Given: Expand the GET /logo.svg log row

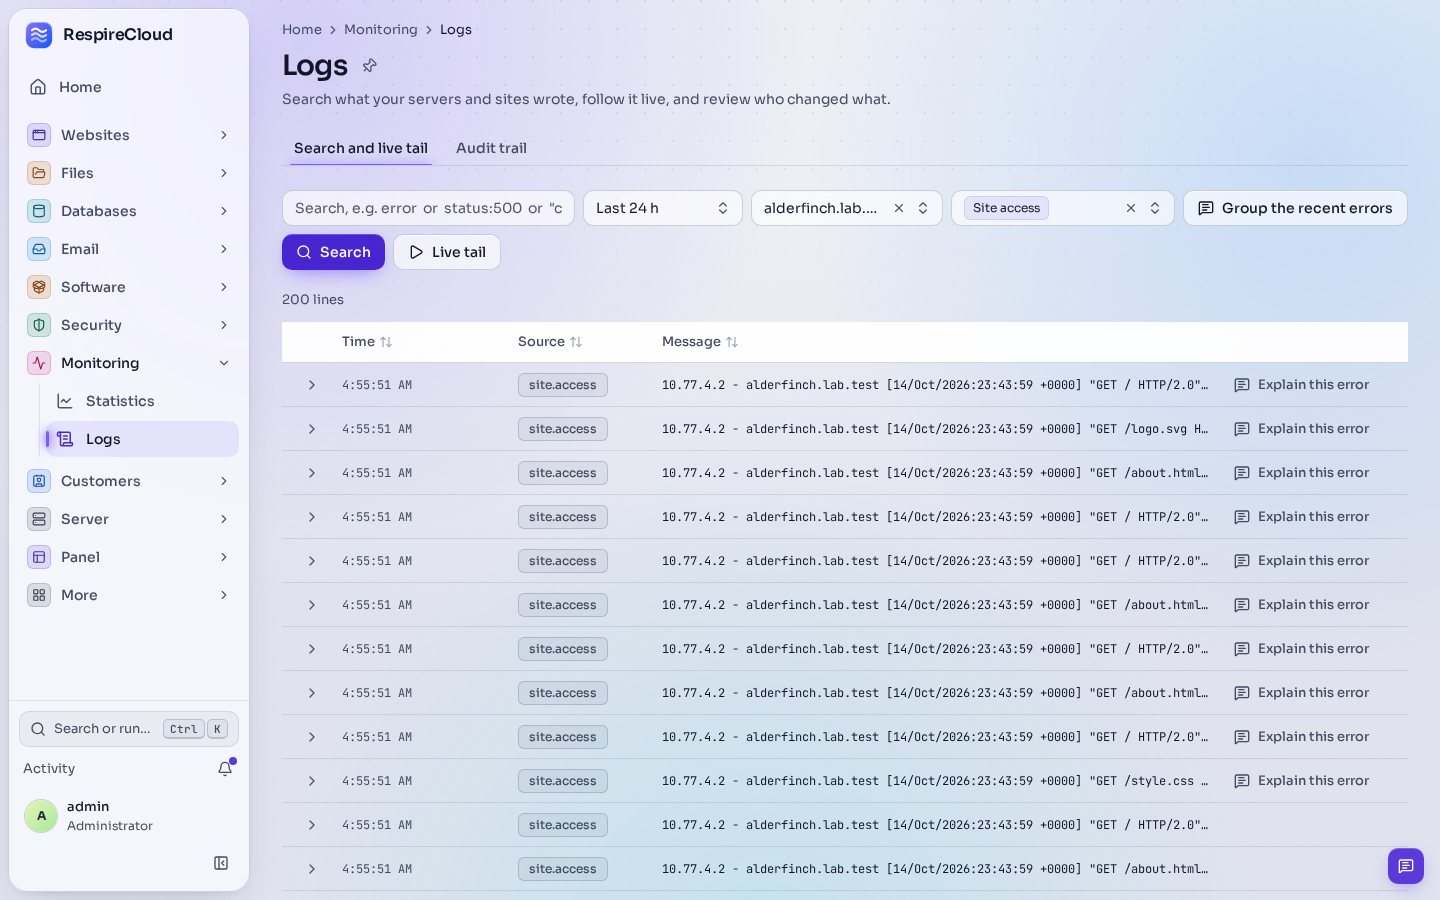Looking at the screenshot, I should [x=312, y=429].
